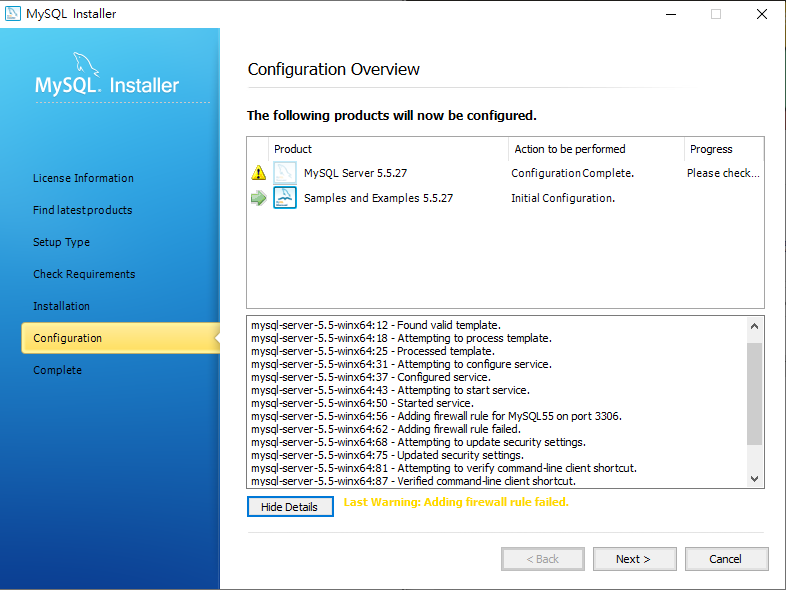Screen dimensions: 786x590
Task: Close the MySQL Installer window
Action: tap(761, 14)
